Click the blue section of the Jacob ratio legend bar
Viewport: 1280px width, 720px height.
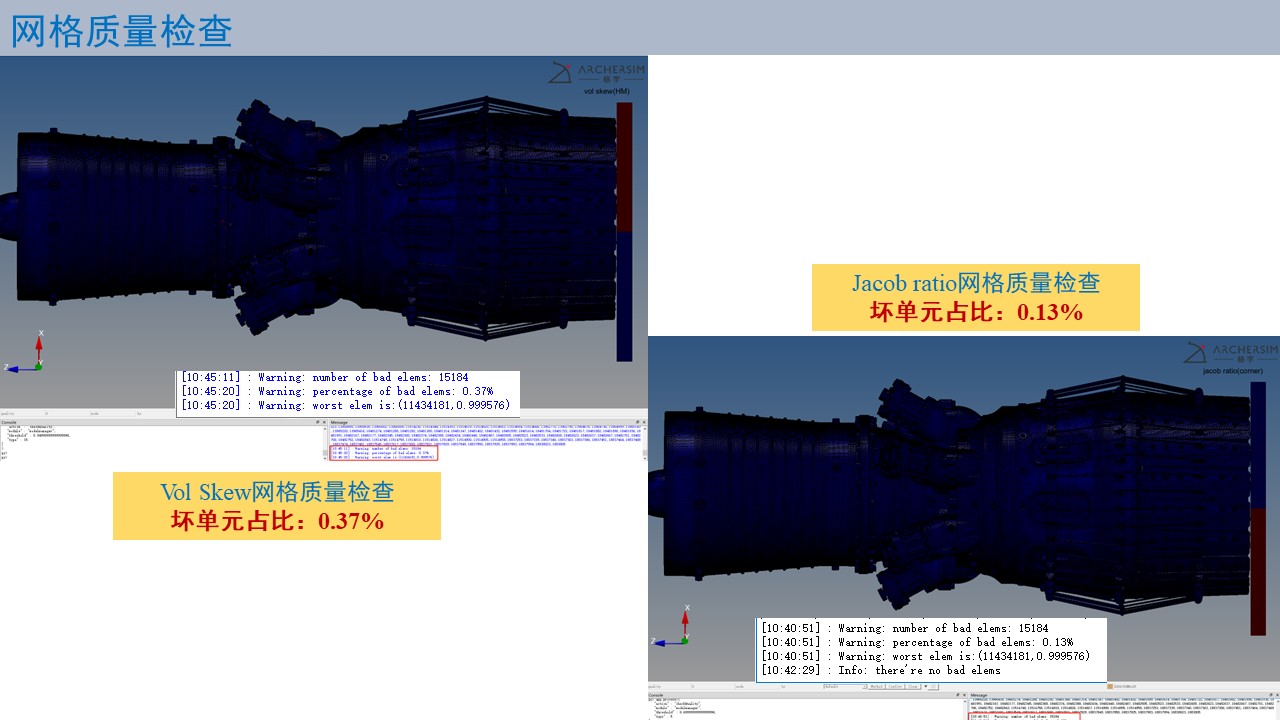(1258, 443)
